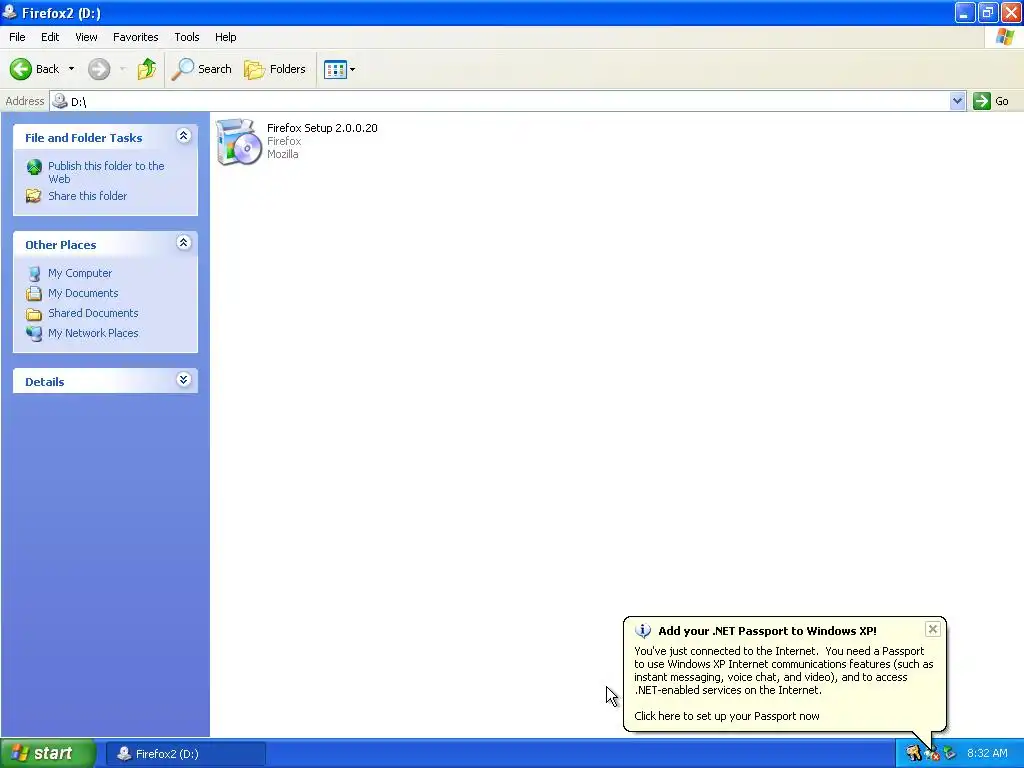Viewport: 1024px width, 768px height.
Task: Click the Other Places heading text
Action: tap(61, 245)
